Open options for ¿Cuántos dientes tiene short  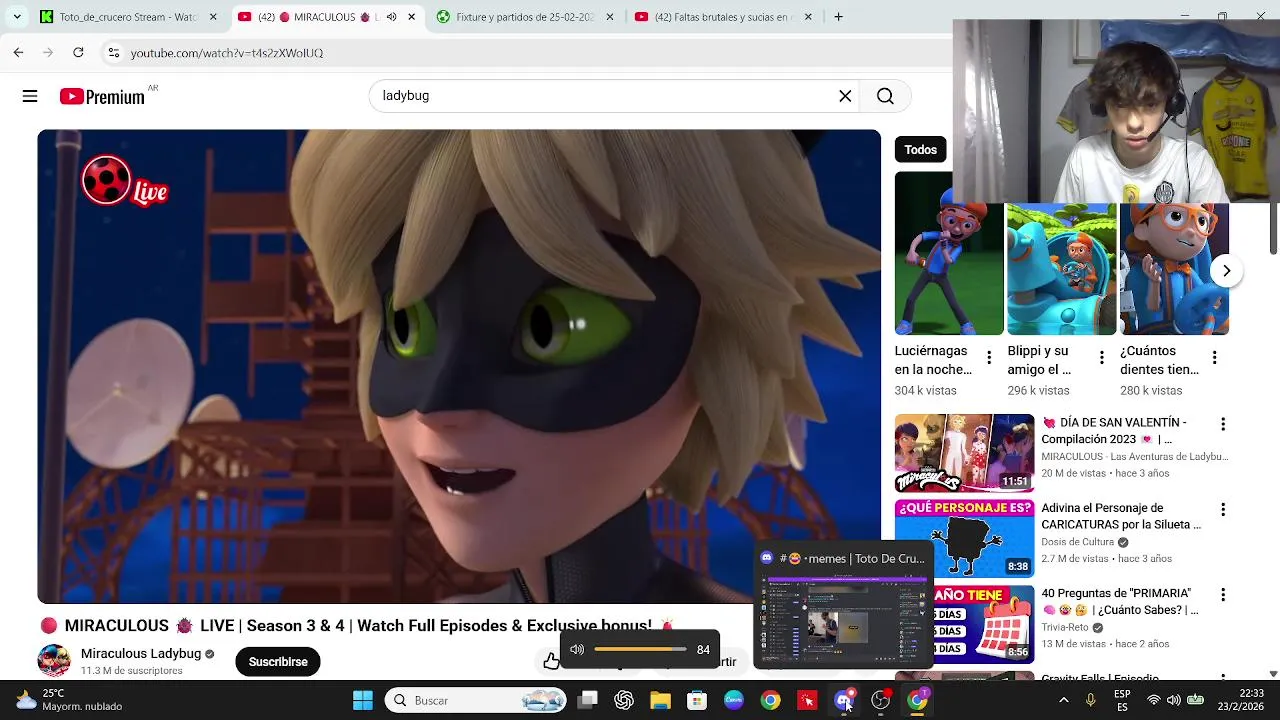click(x=1214, y=358)
